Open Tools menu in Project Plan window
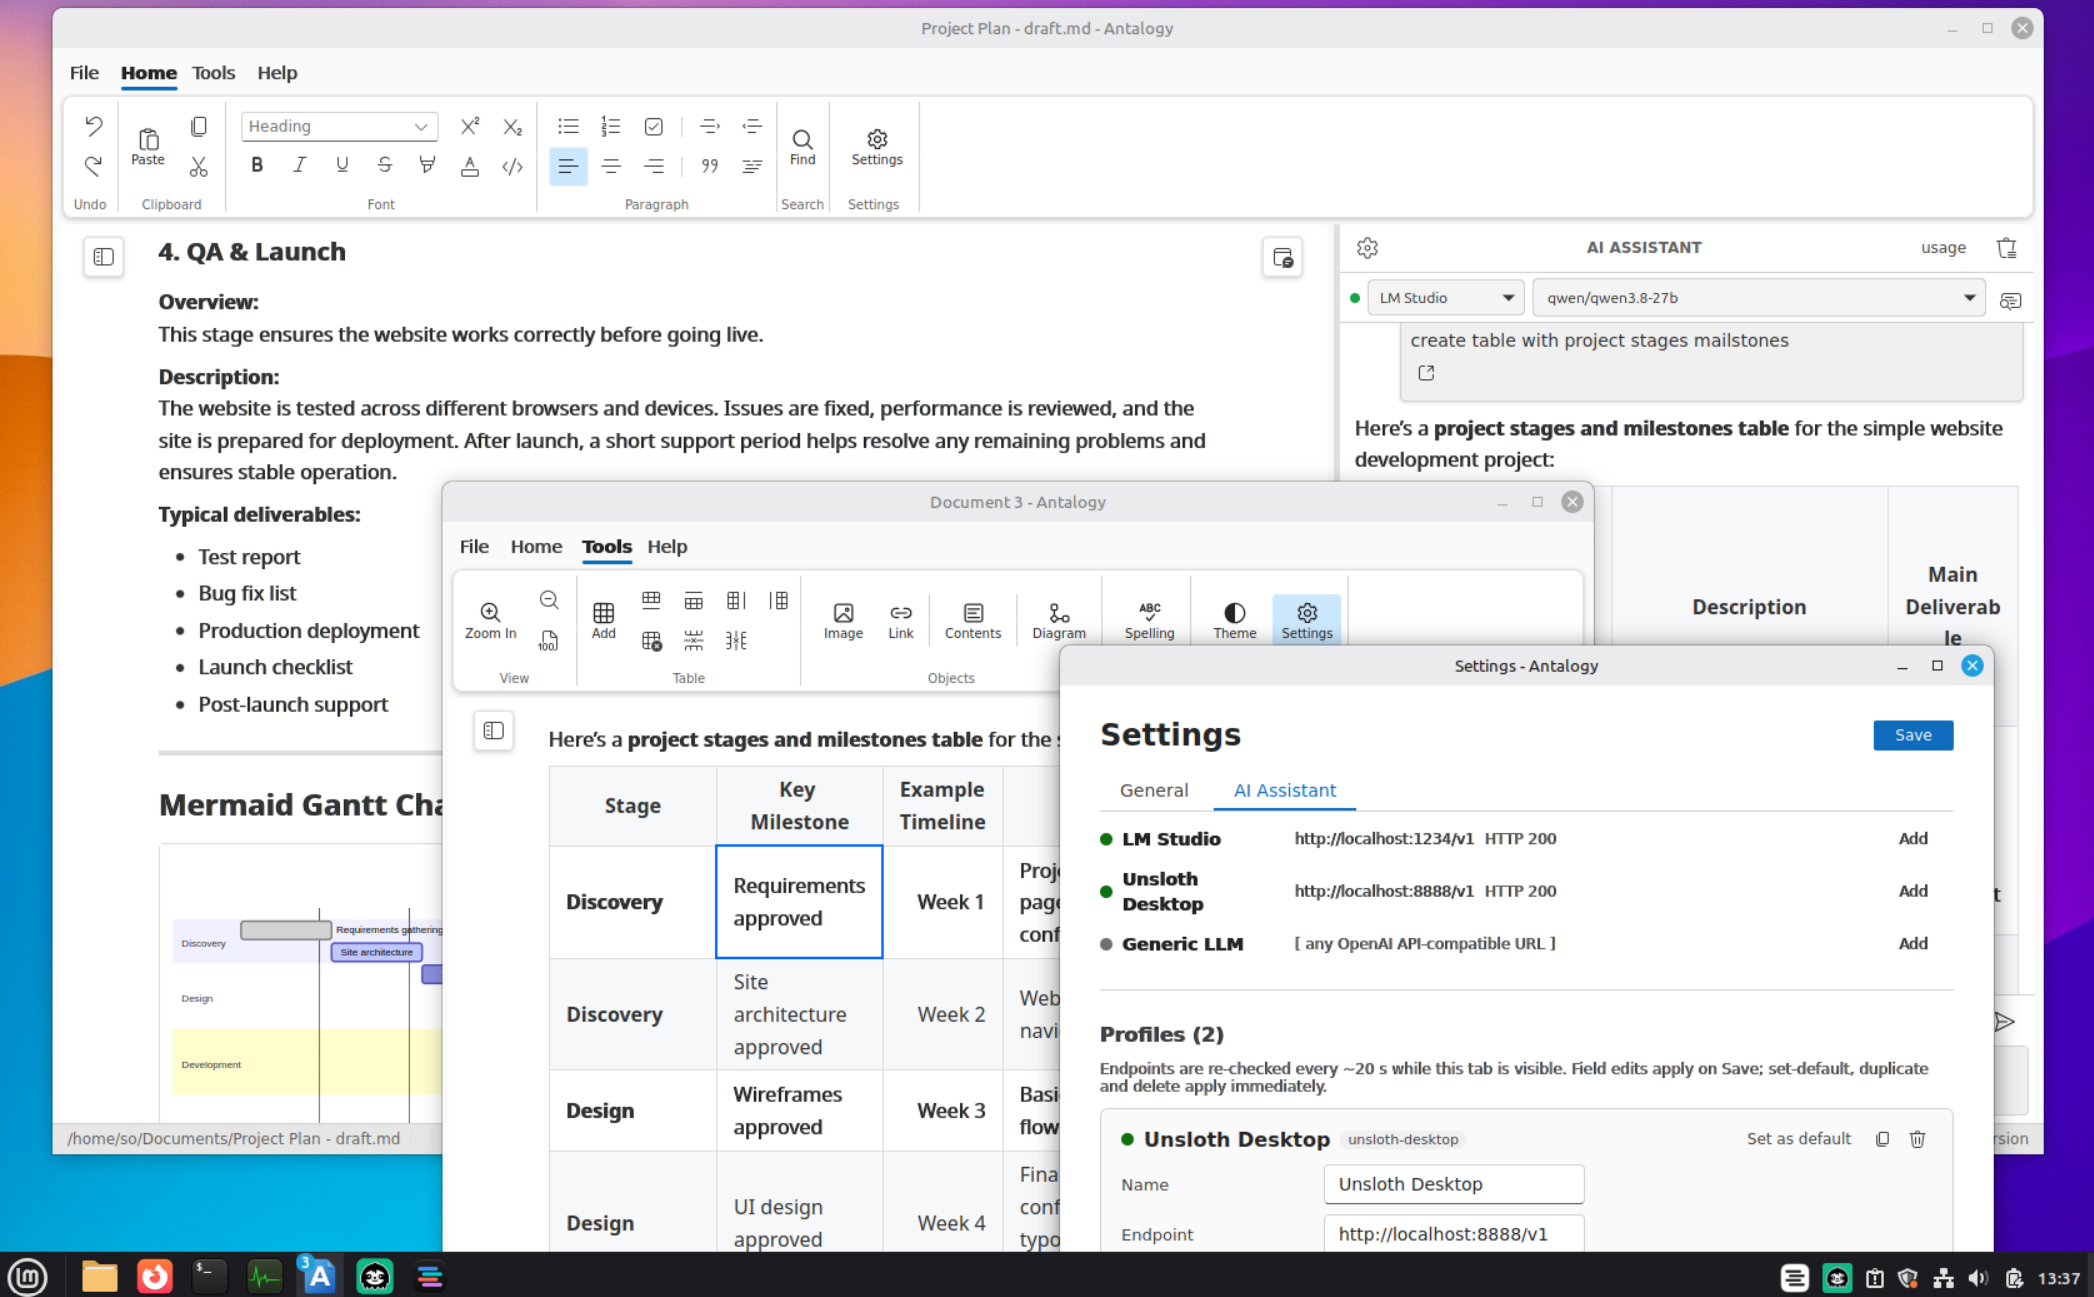The image size is (2094, 1297). click(x=213, y=72)
